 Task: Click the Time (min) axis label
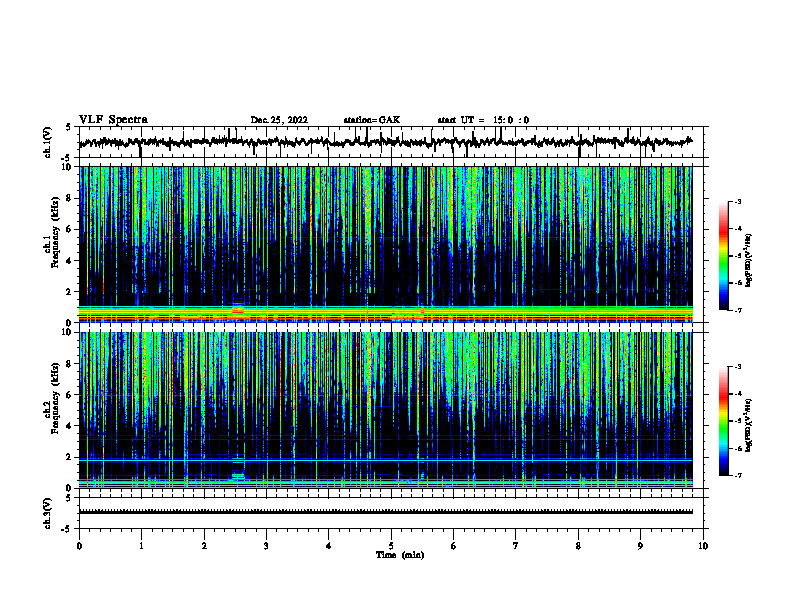[400, 555]
